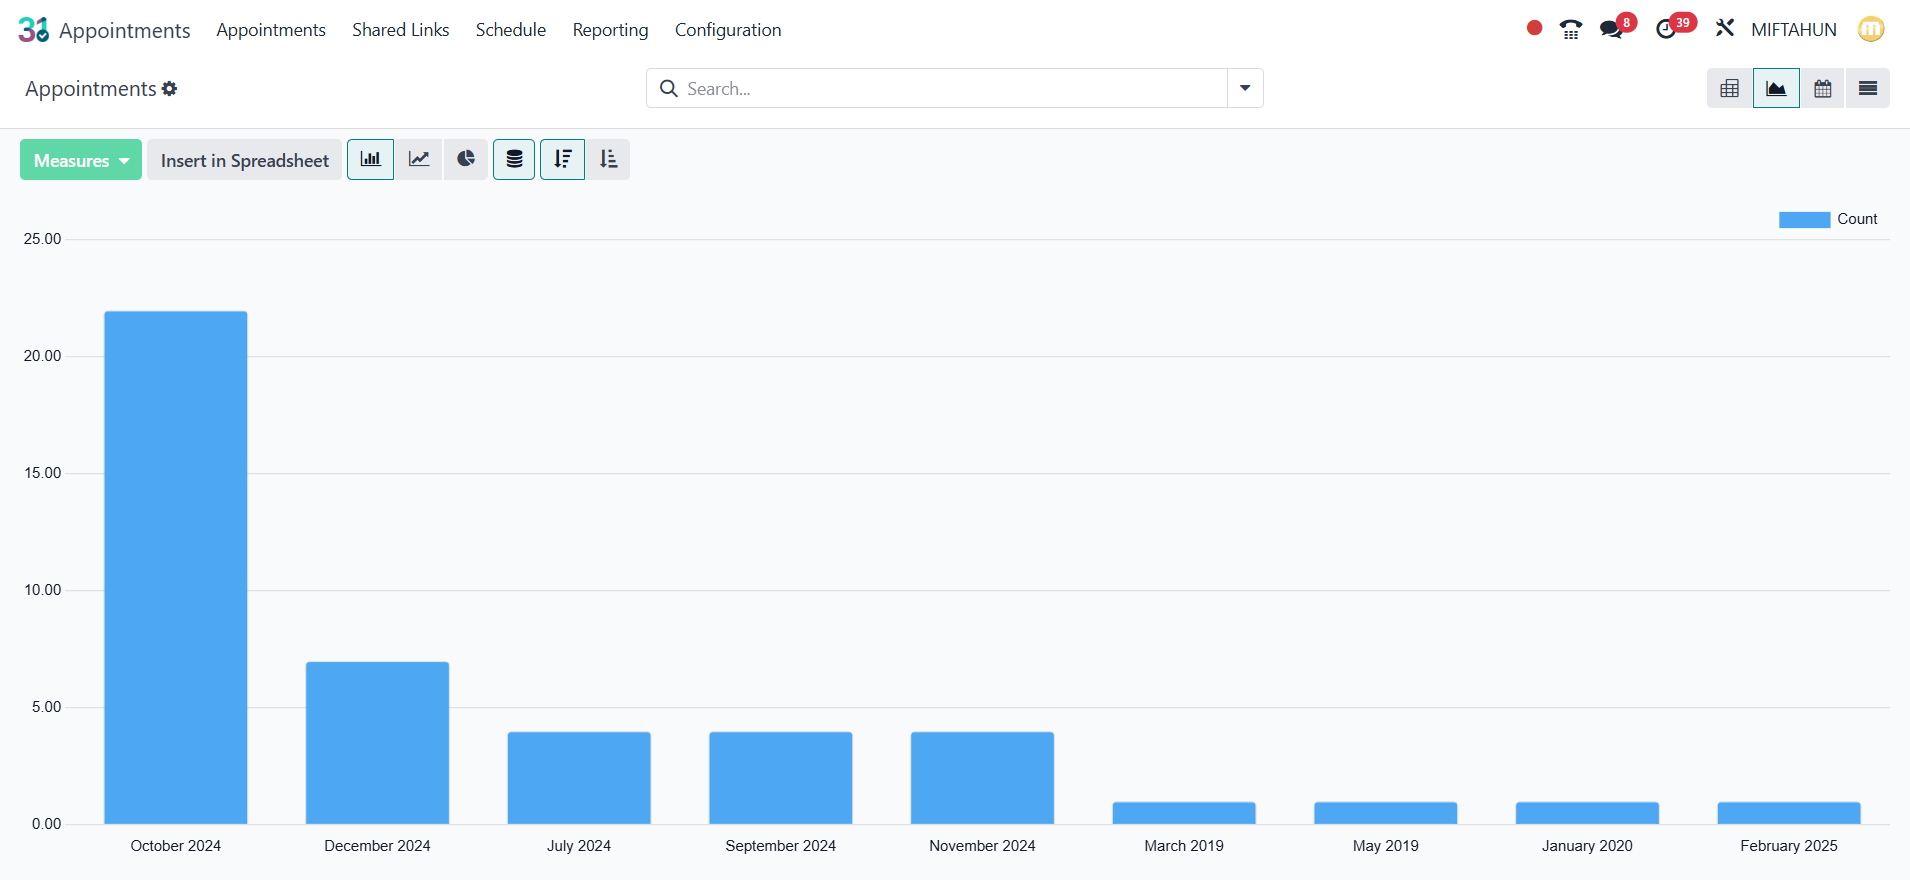This screenshot has width=1910, height=880.
Task: Toggle ascending sort order
Action: [608, 159]
